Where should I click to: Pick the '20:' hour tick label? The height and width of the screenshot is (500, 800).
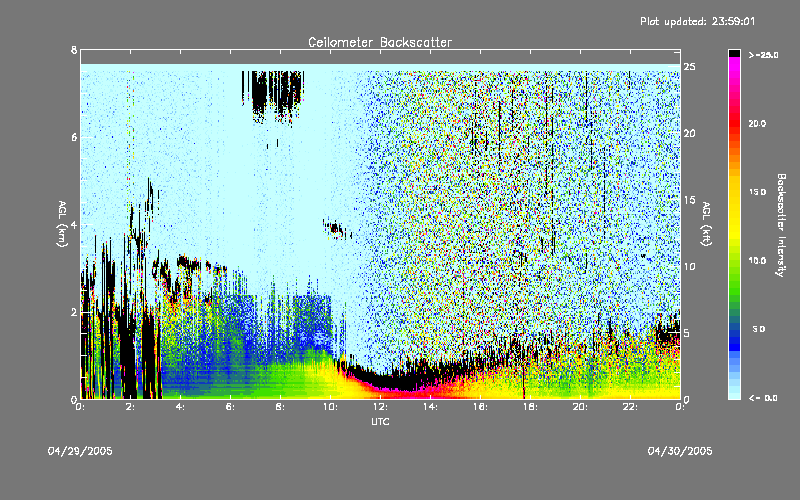[580, 407]
